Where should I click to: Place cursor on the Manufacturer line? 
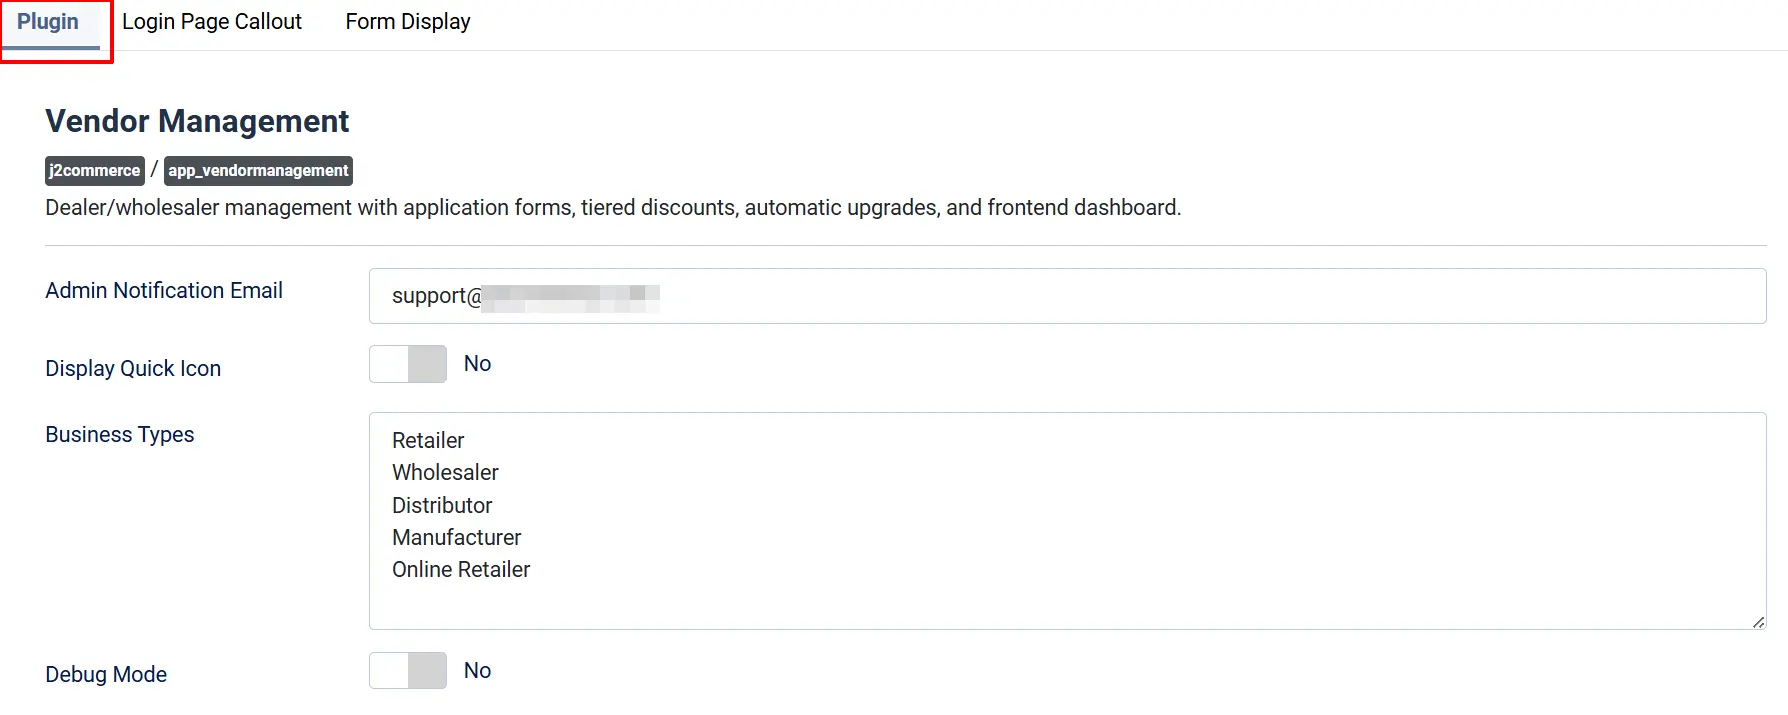(457, 538)
